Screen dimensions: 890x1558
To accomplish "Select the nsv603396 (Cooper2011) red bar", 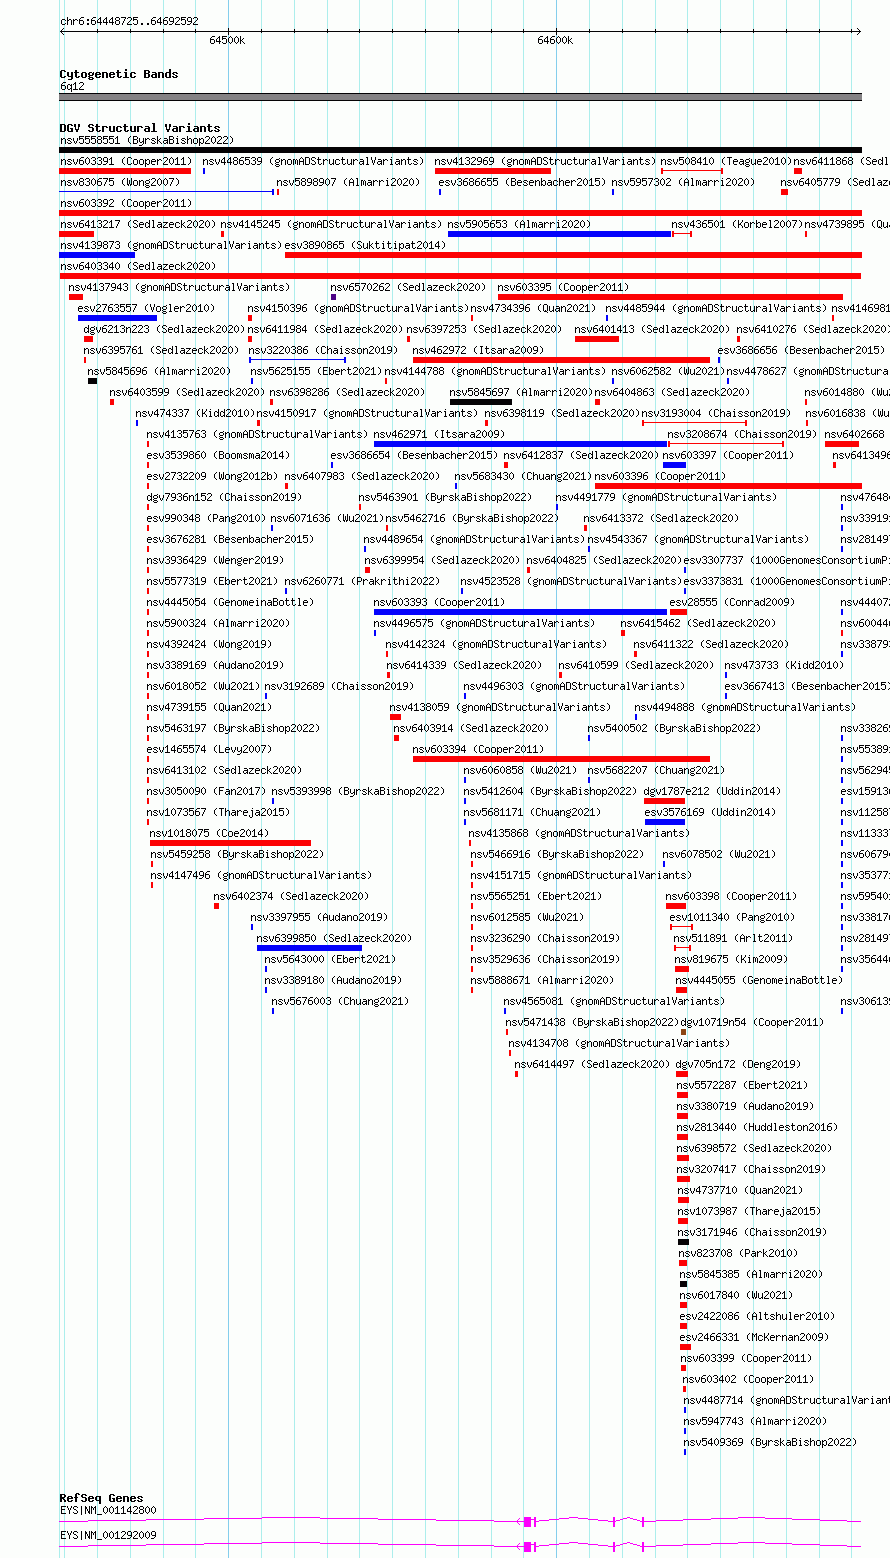I will [728, 486].
